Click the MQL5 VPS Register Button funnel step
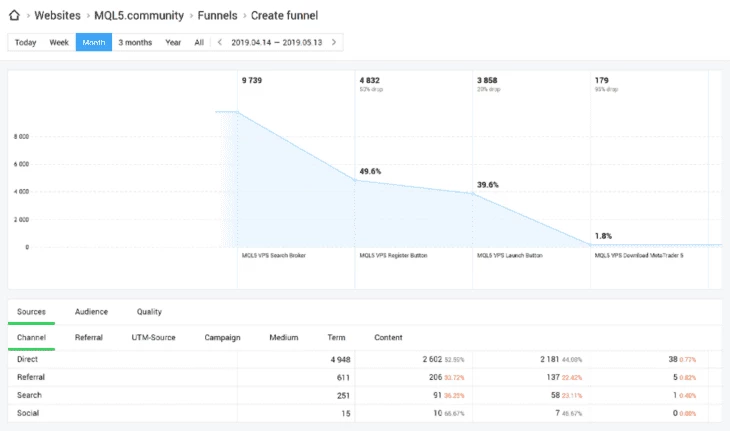This screenshot has width=730, height=431. (x=393, y=255)
